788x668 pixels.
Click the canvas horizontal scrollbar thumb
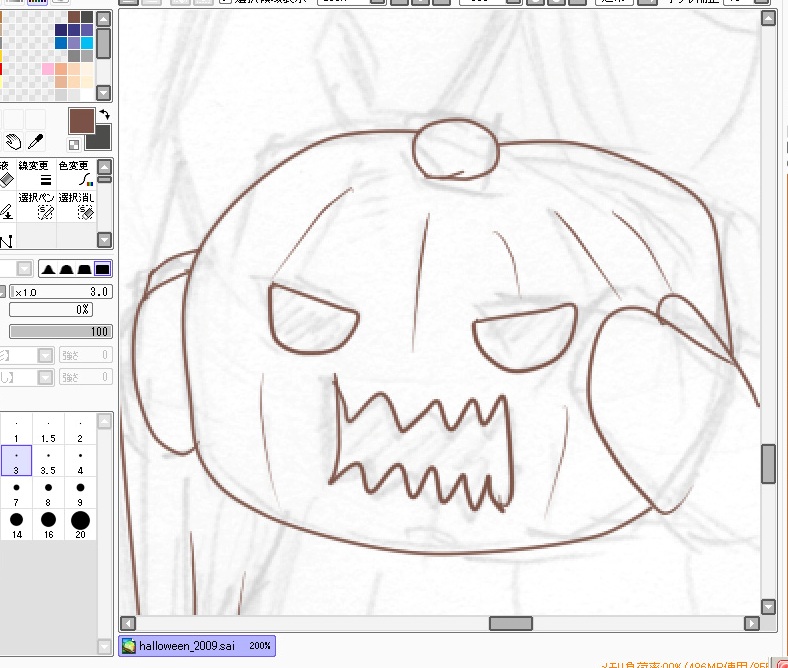tap(511, 624)
